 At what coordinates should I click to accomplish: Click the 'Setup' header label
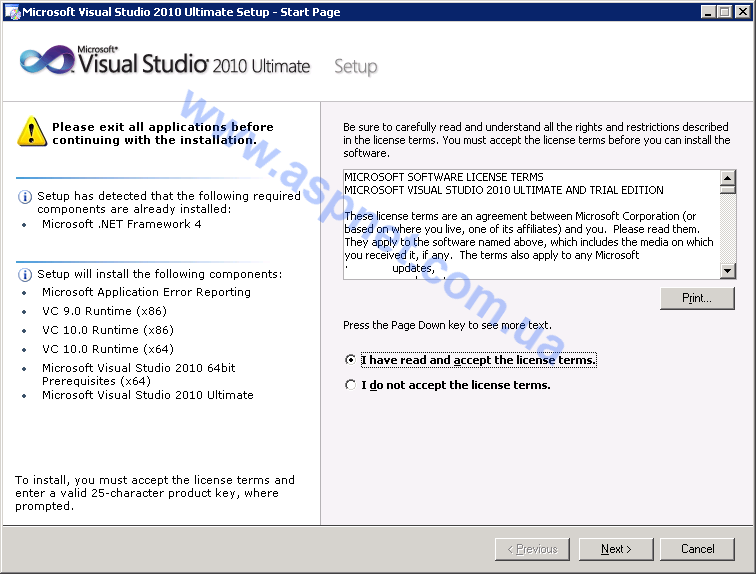[356, 67]
